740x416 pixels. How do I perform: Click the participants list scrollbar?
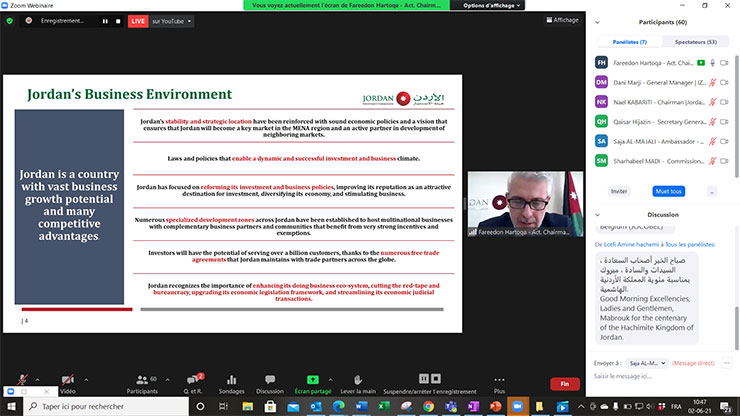pos(736,116)
